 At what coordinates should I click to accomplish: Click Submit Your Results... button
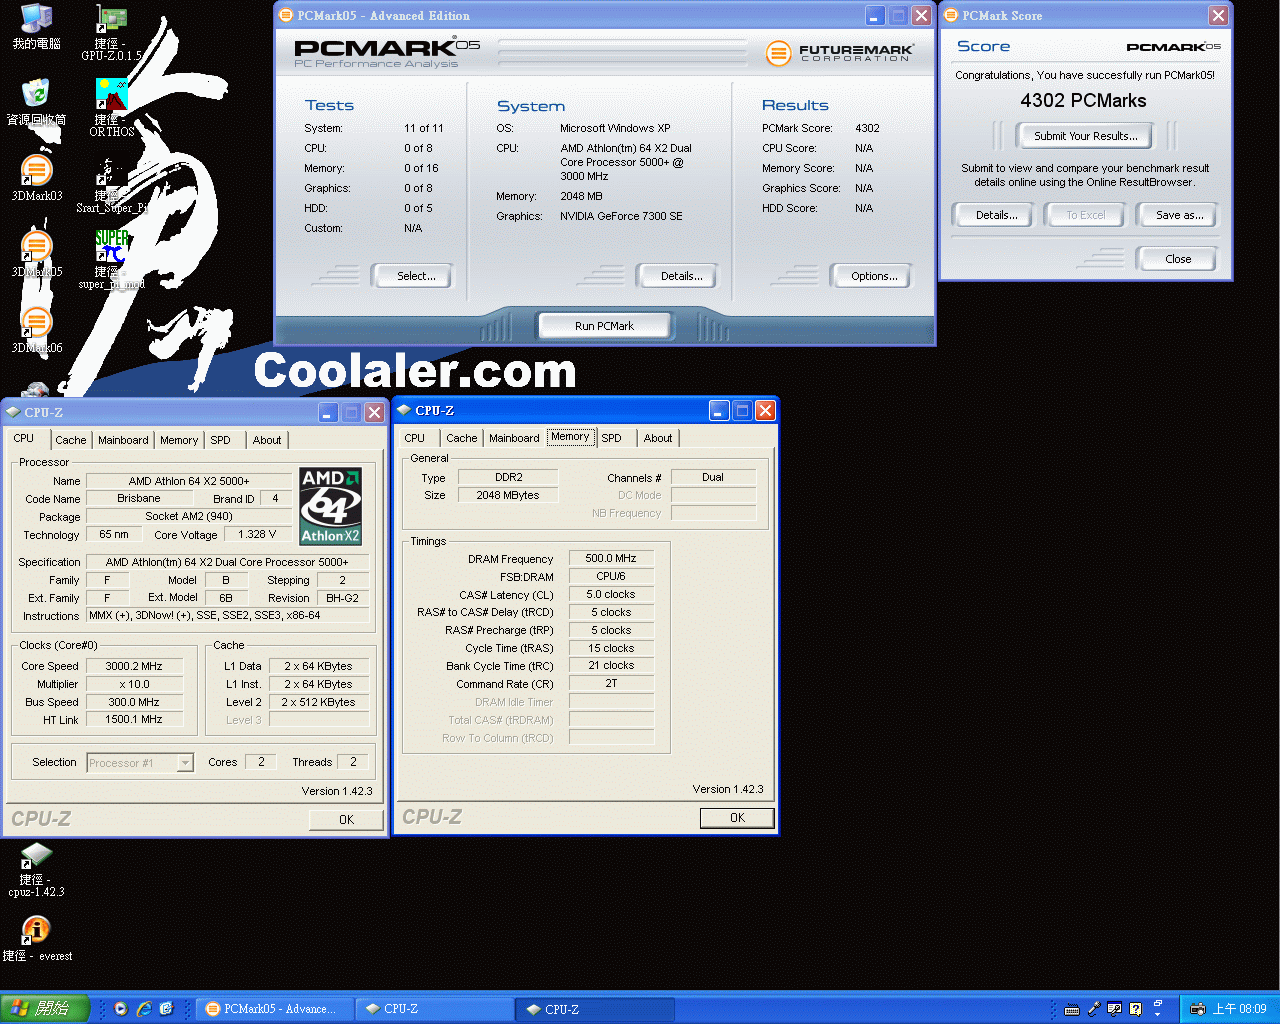[1085, 136]
